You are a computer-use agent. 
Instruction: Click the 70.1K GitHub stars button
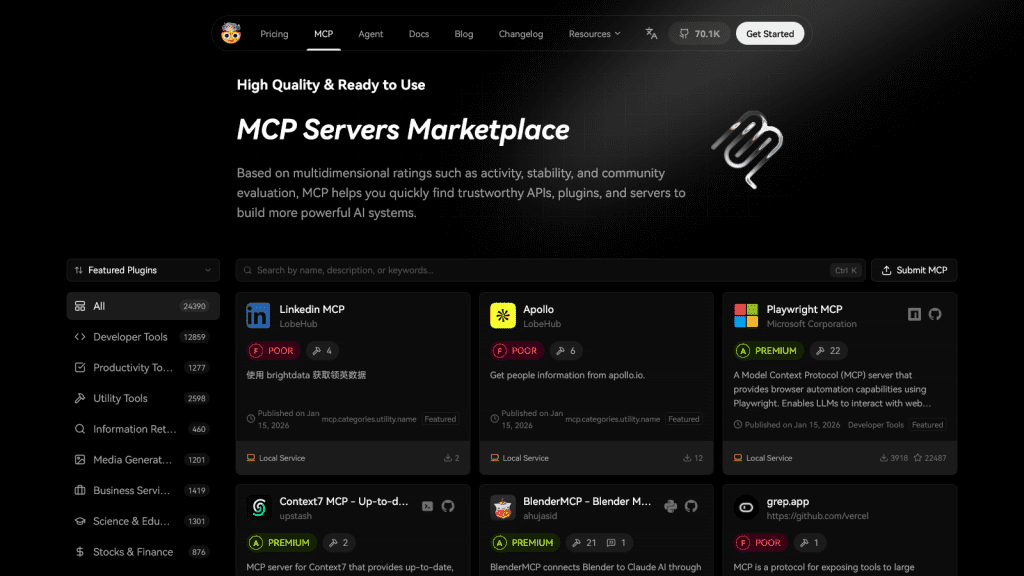pos(699,34)
